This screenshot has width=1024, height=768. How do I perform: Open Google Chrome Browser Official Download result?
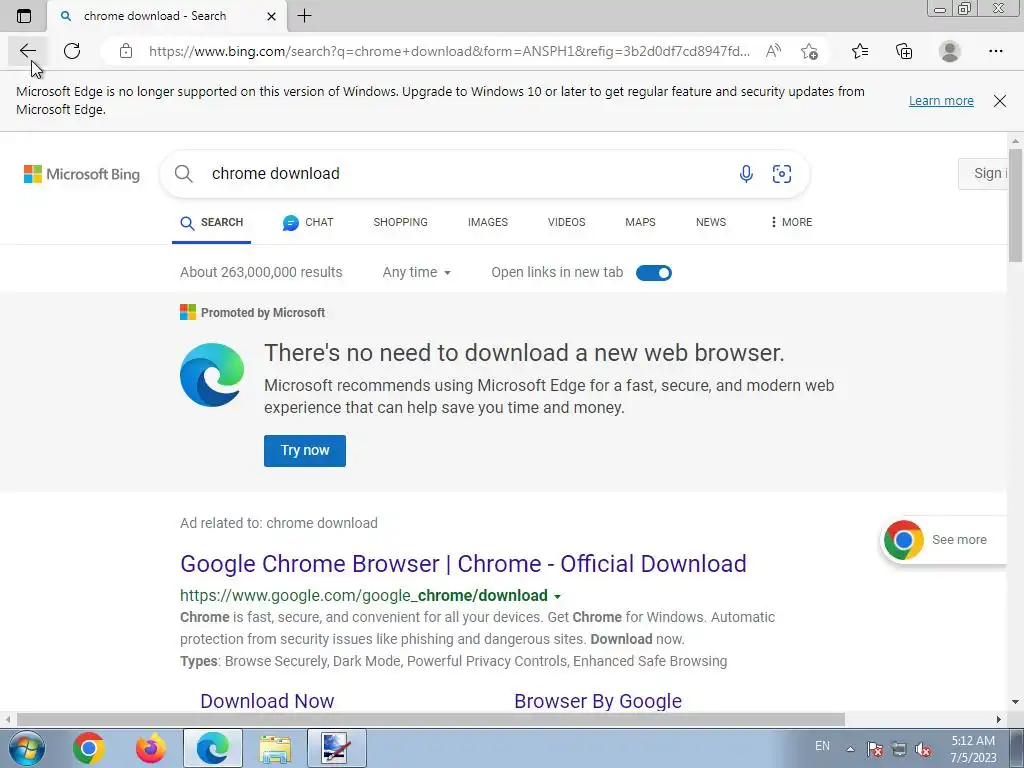pyautogui.click(x=463, y=564)
